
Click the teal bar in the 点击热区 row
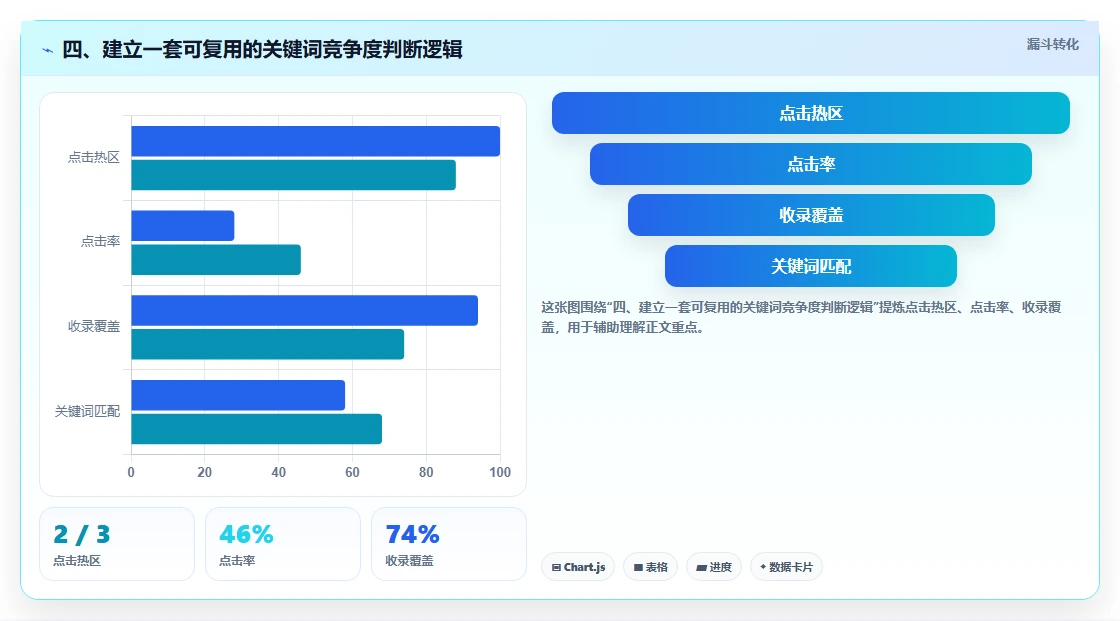pos(293,175)
